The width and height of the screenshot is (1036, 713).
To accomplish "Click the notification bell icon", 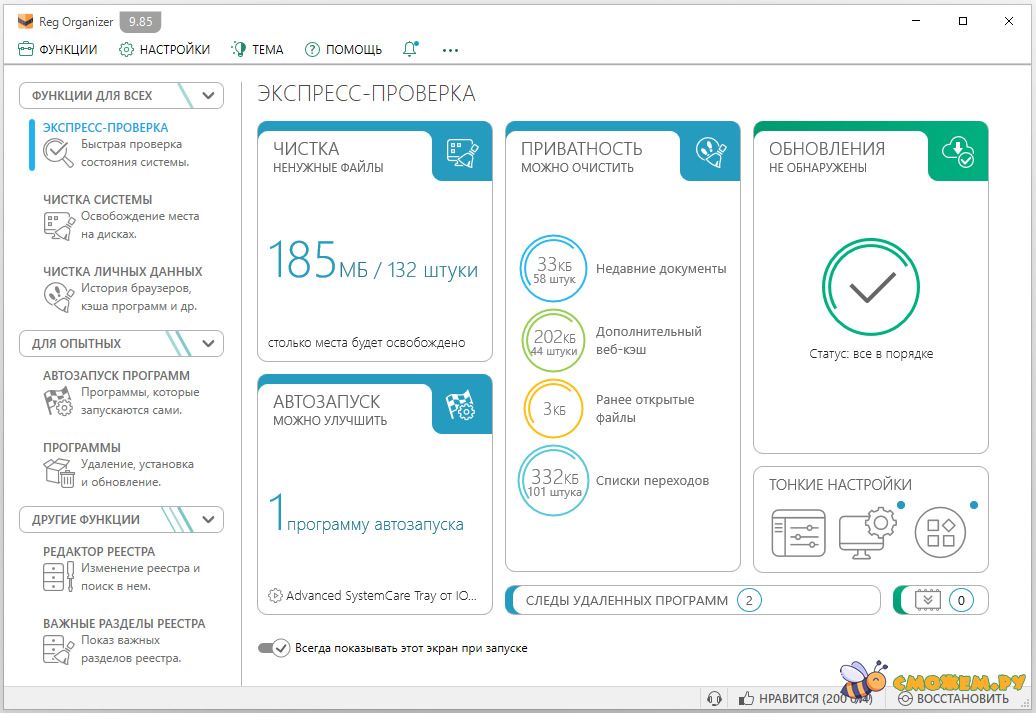I will point(410,49).
